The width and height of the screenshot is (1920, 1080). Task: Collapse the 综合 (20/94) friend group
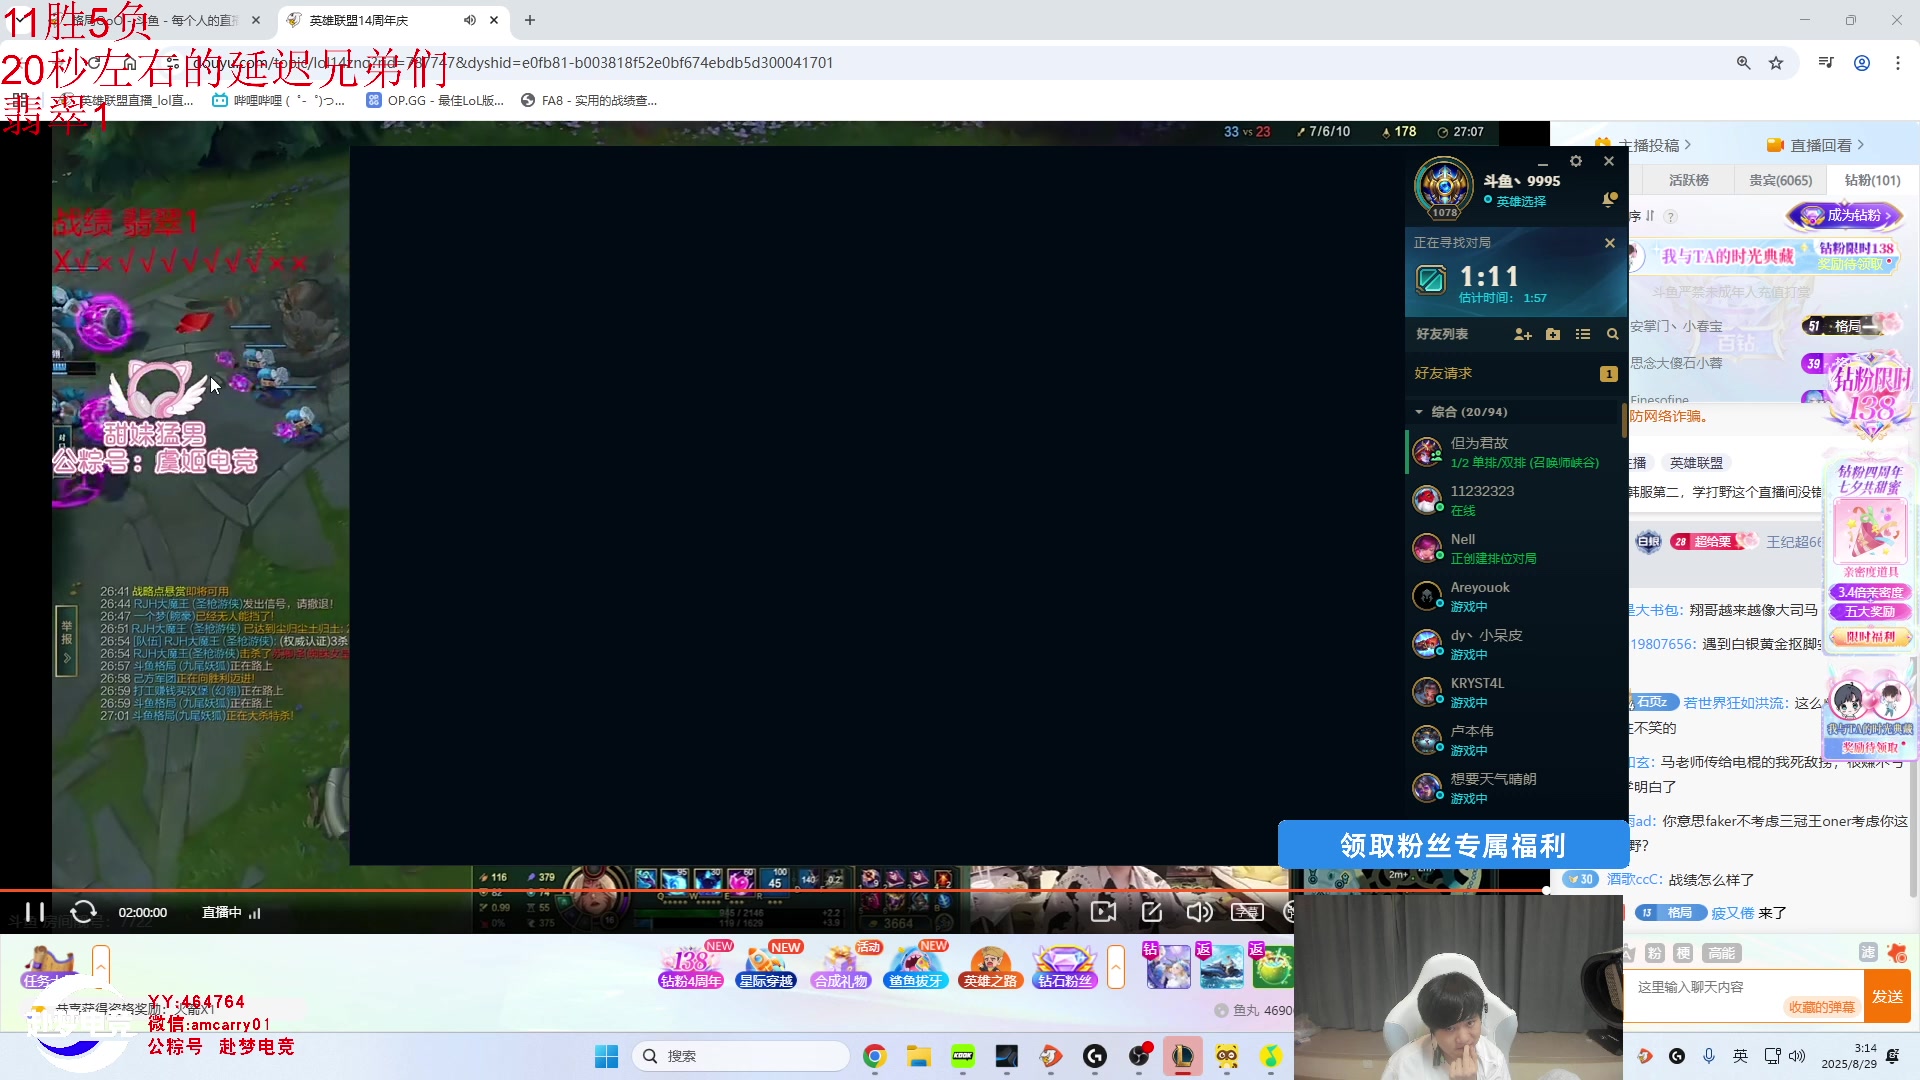coord(1419,412)
